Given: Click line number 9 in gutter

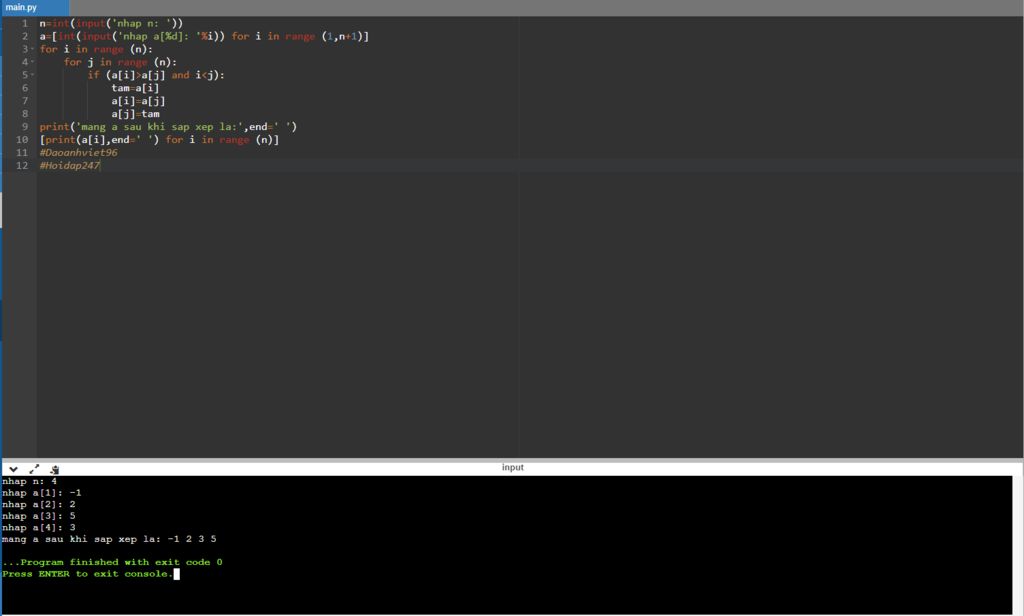Looking at the screenshot, I should click(x=25, y=127).
